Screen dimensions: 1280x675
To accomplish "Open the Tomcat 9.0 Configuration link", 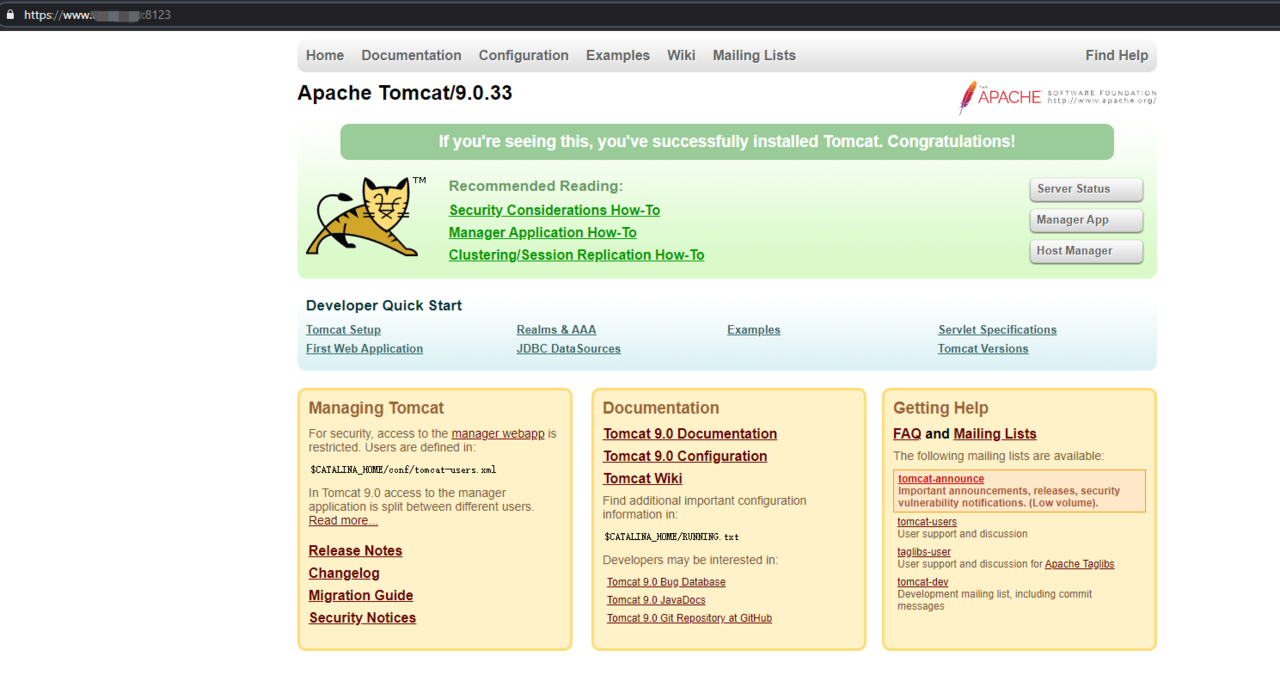I will click(685, 456).
